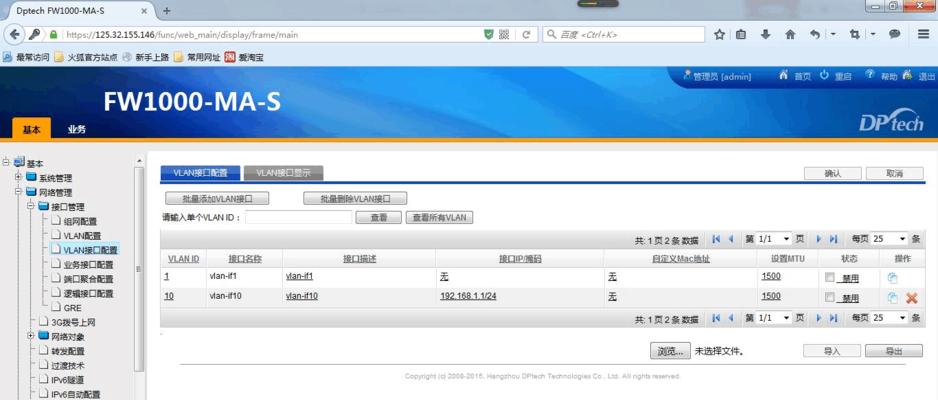The image size is (938, 400).
Task: Click the green shield icon in address bar
Action: (489, 35)
